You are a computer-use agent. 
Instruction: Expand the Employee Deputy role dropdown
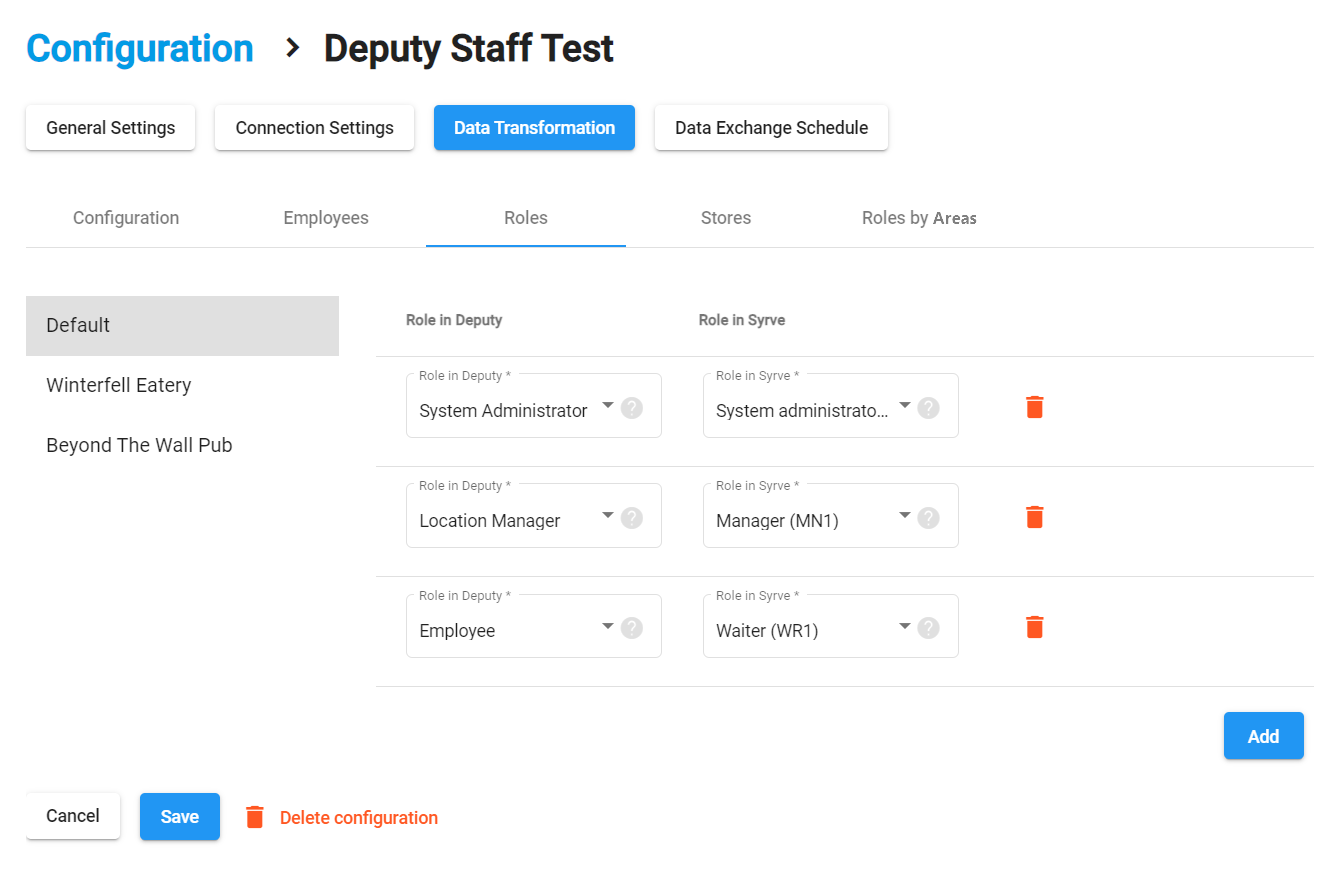pos(607,626)
